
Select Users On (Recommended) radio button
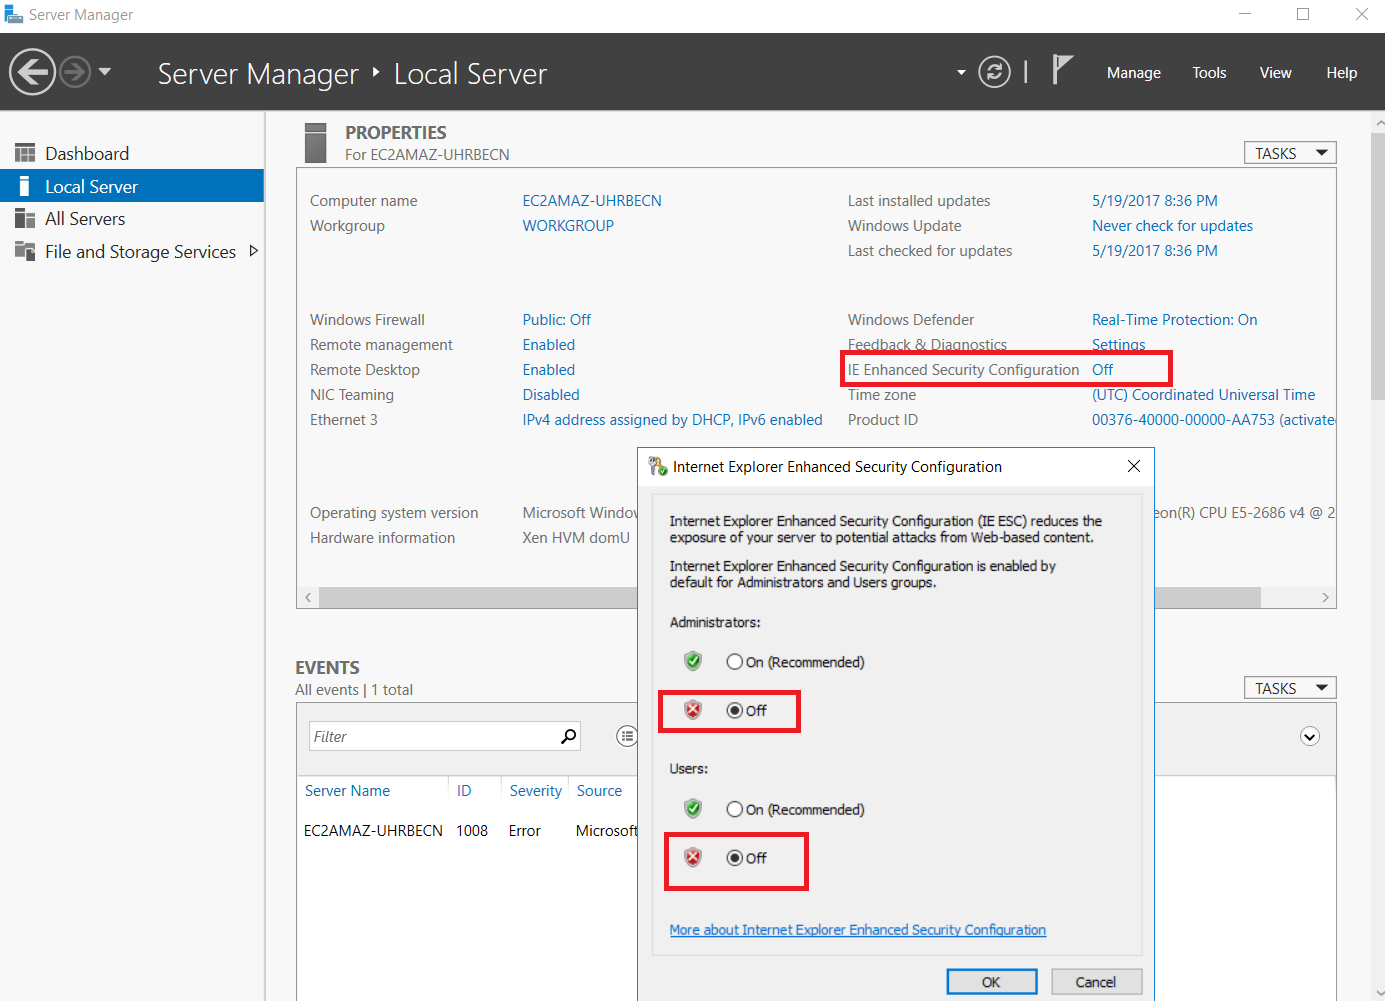tap(735, 809)
